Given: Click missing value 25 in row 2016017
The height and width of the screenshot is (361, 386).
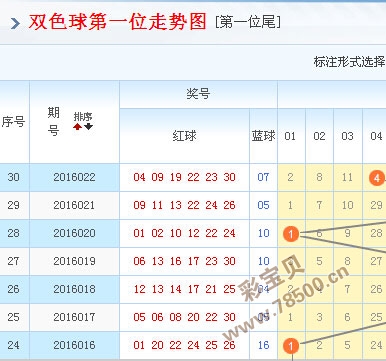Looking at the screenshot, I should 376,317.
